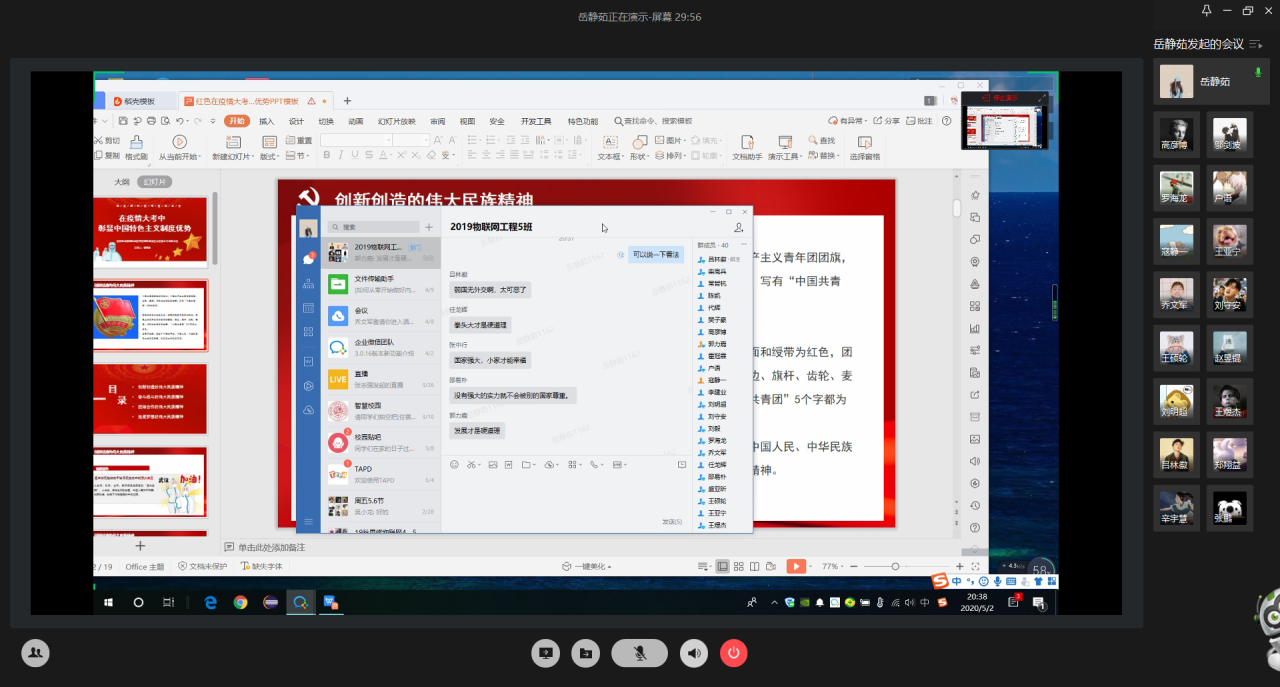Open the 企业微信团队 chat
1280x687 pixels.
[381, 347]
